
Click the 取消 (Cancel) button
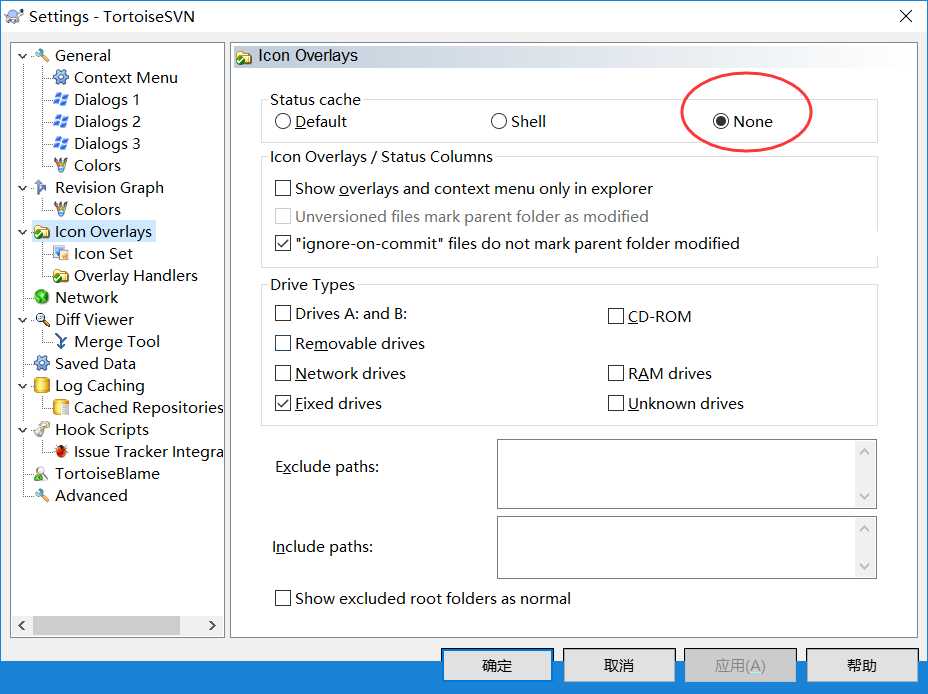[619, 666]
